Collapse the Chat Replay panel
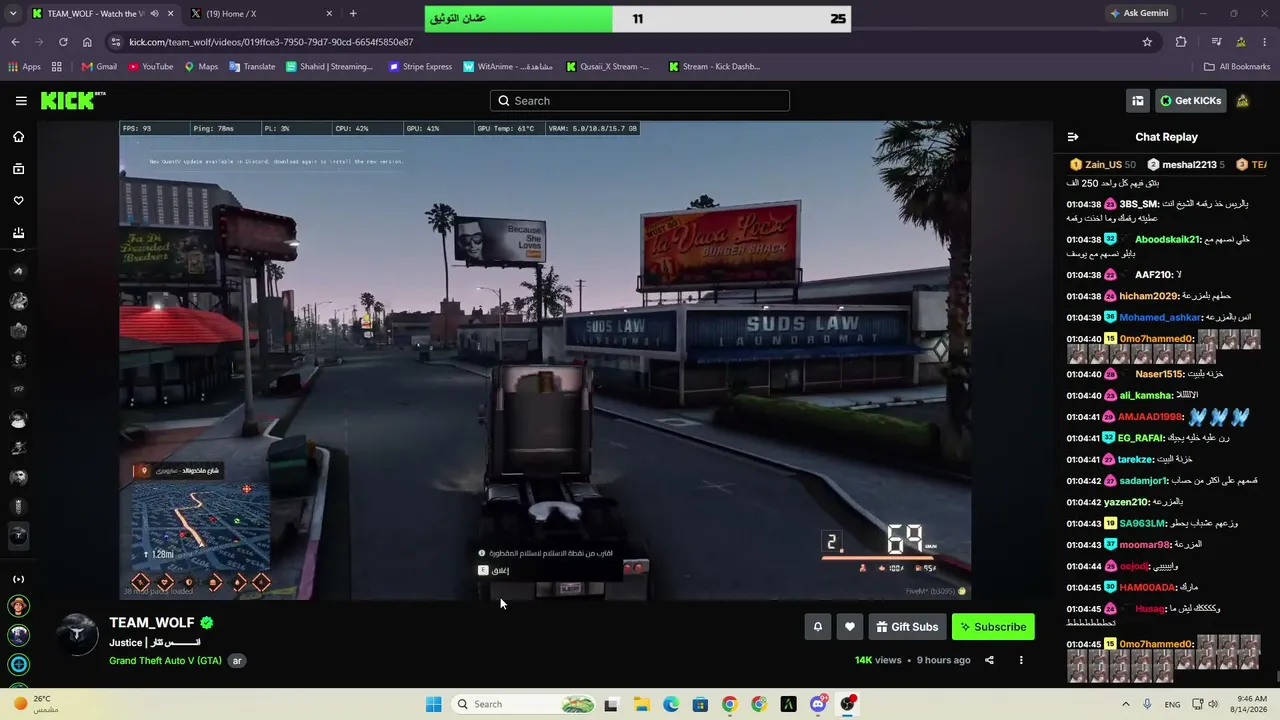Image resolution: width=1280 pixels, height=720 pixels. click(x=1073, y=137)
